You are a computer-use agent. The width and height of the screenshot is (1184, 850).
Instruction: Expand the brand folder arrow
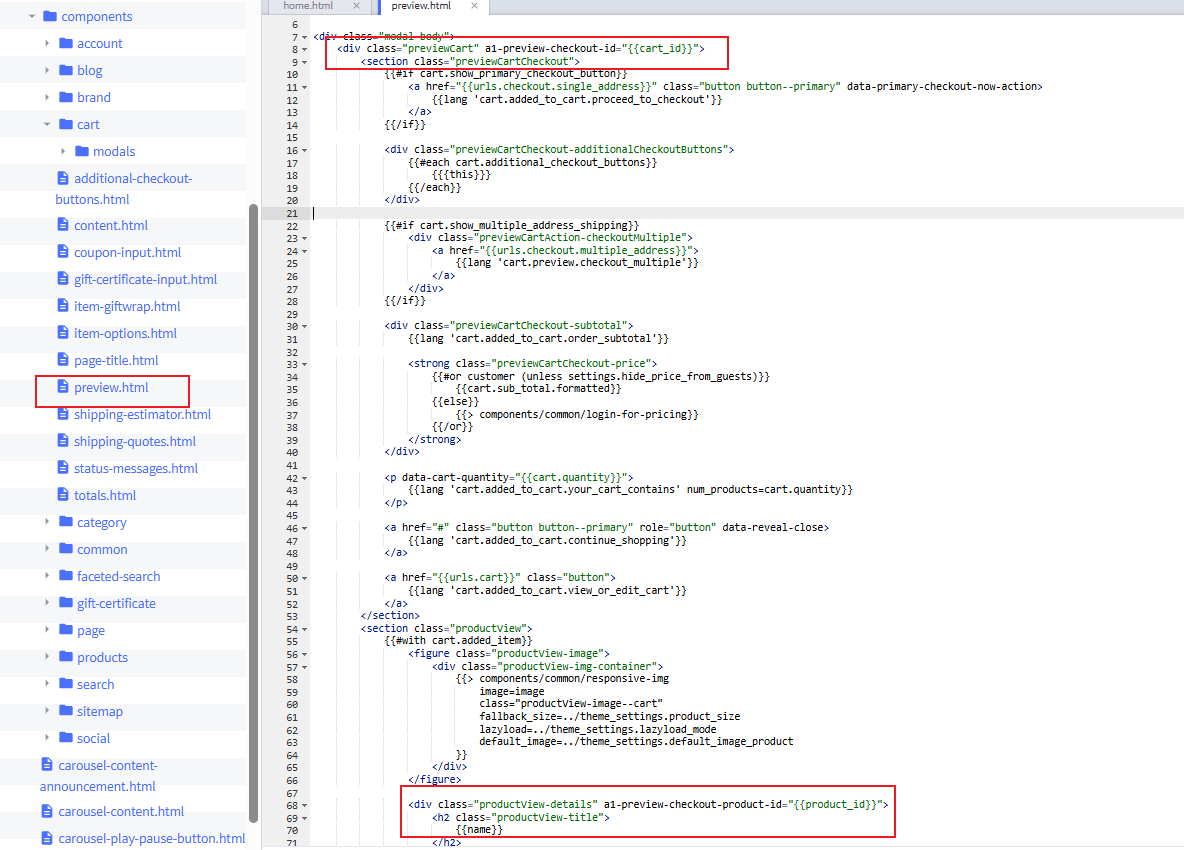[x=47, y=97]
